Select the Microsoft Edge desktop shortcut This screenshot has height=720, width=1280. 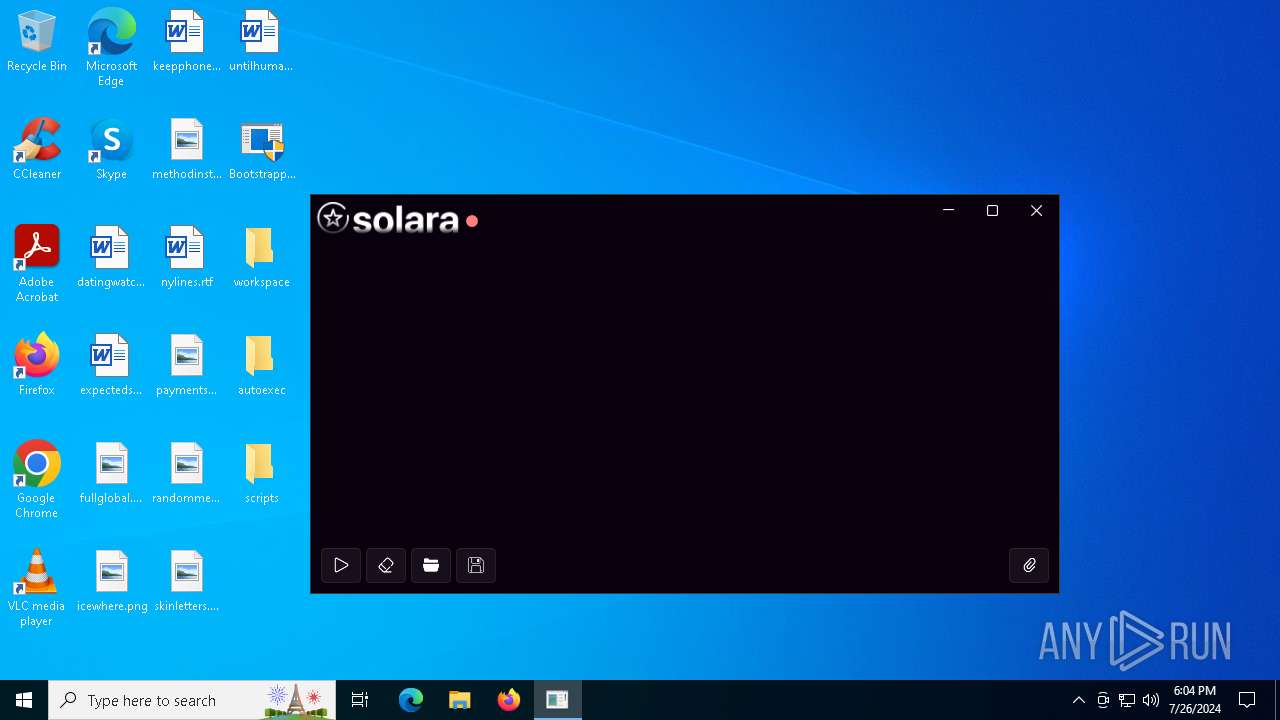111,48
